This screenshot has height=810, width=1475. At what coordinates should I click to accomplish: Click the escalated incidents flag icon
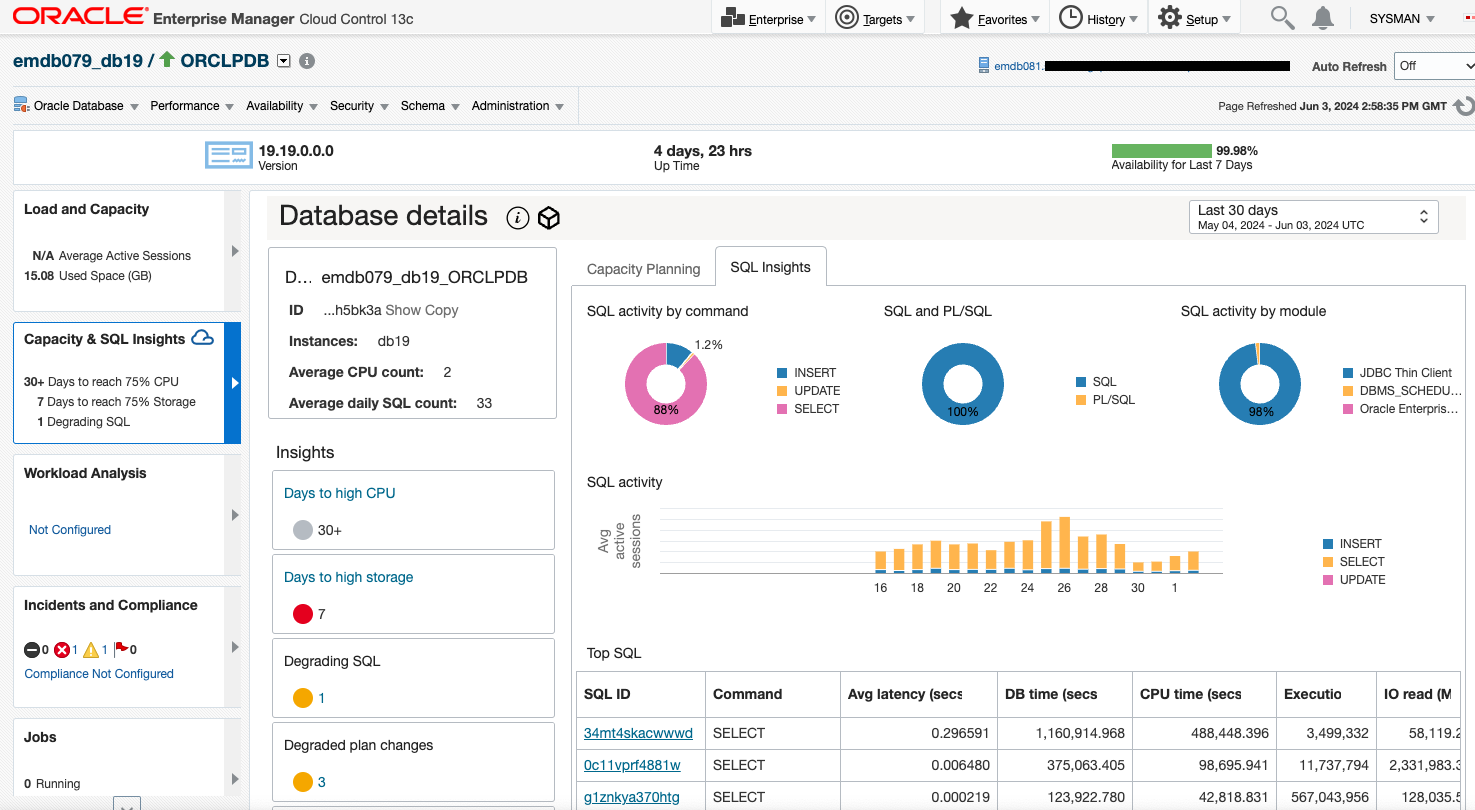tap(121, 649)
